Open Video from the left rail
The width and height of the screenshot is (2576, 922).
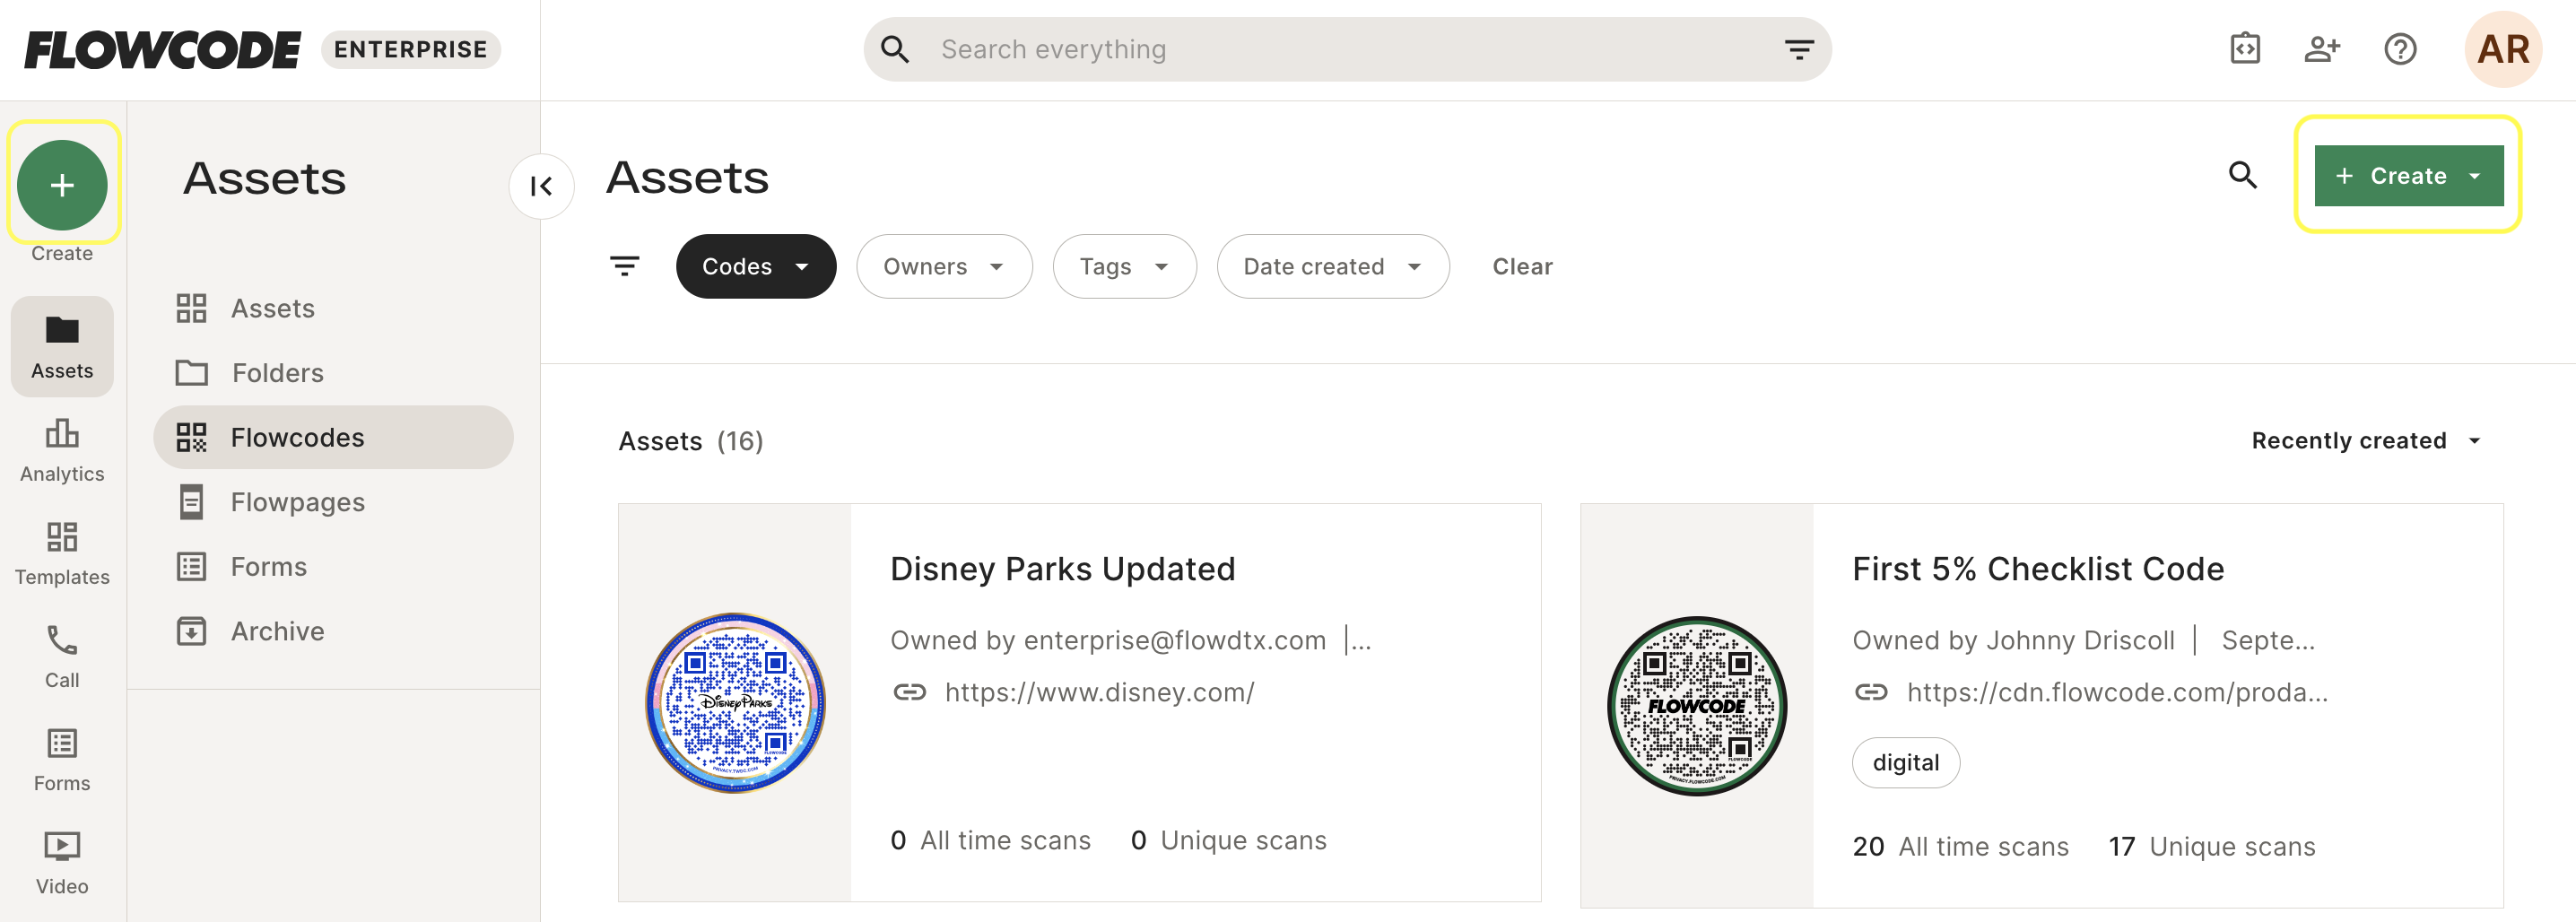(x=62, y=863)
